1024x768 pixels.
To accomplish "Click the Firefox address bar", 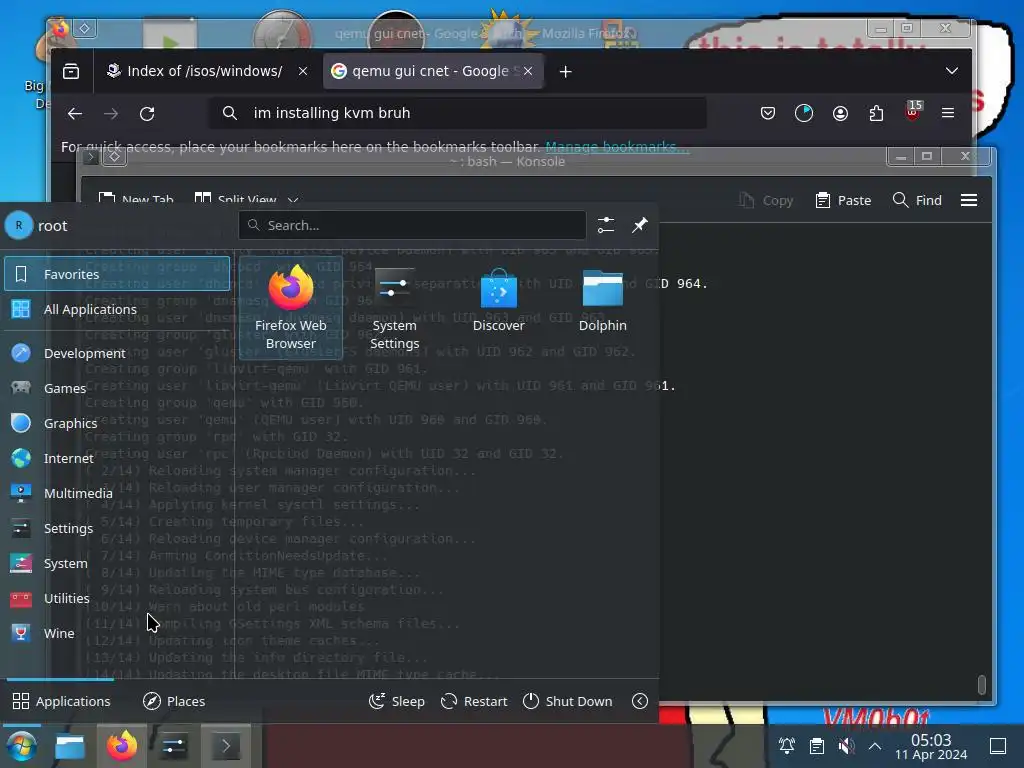I will (x=457, y=113).
